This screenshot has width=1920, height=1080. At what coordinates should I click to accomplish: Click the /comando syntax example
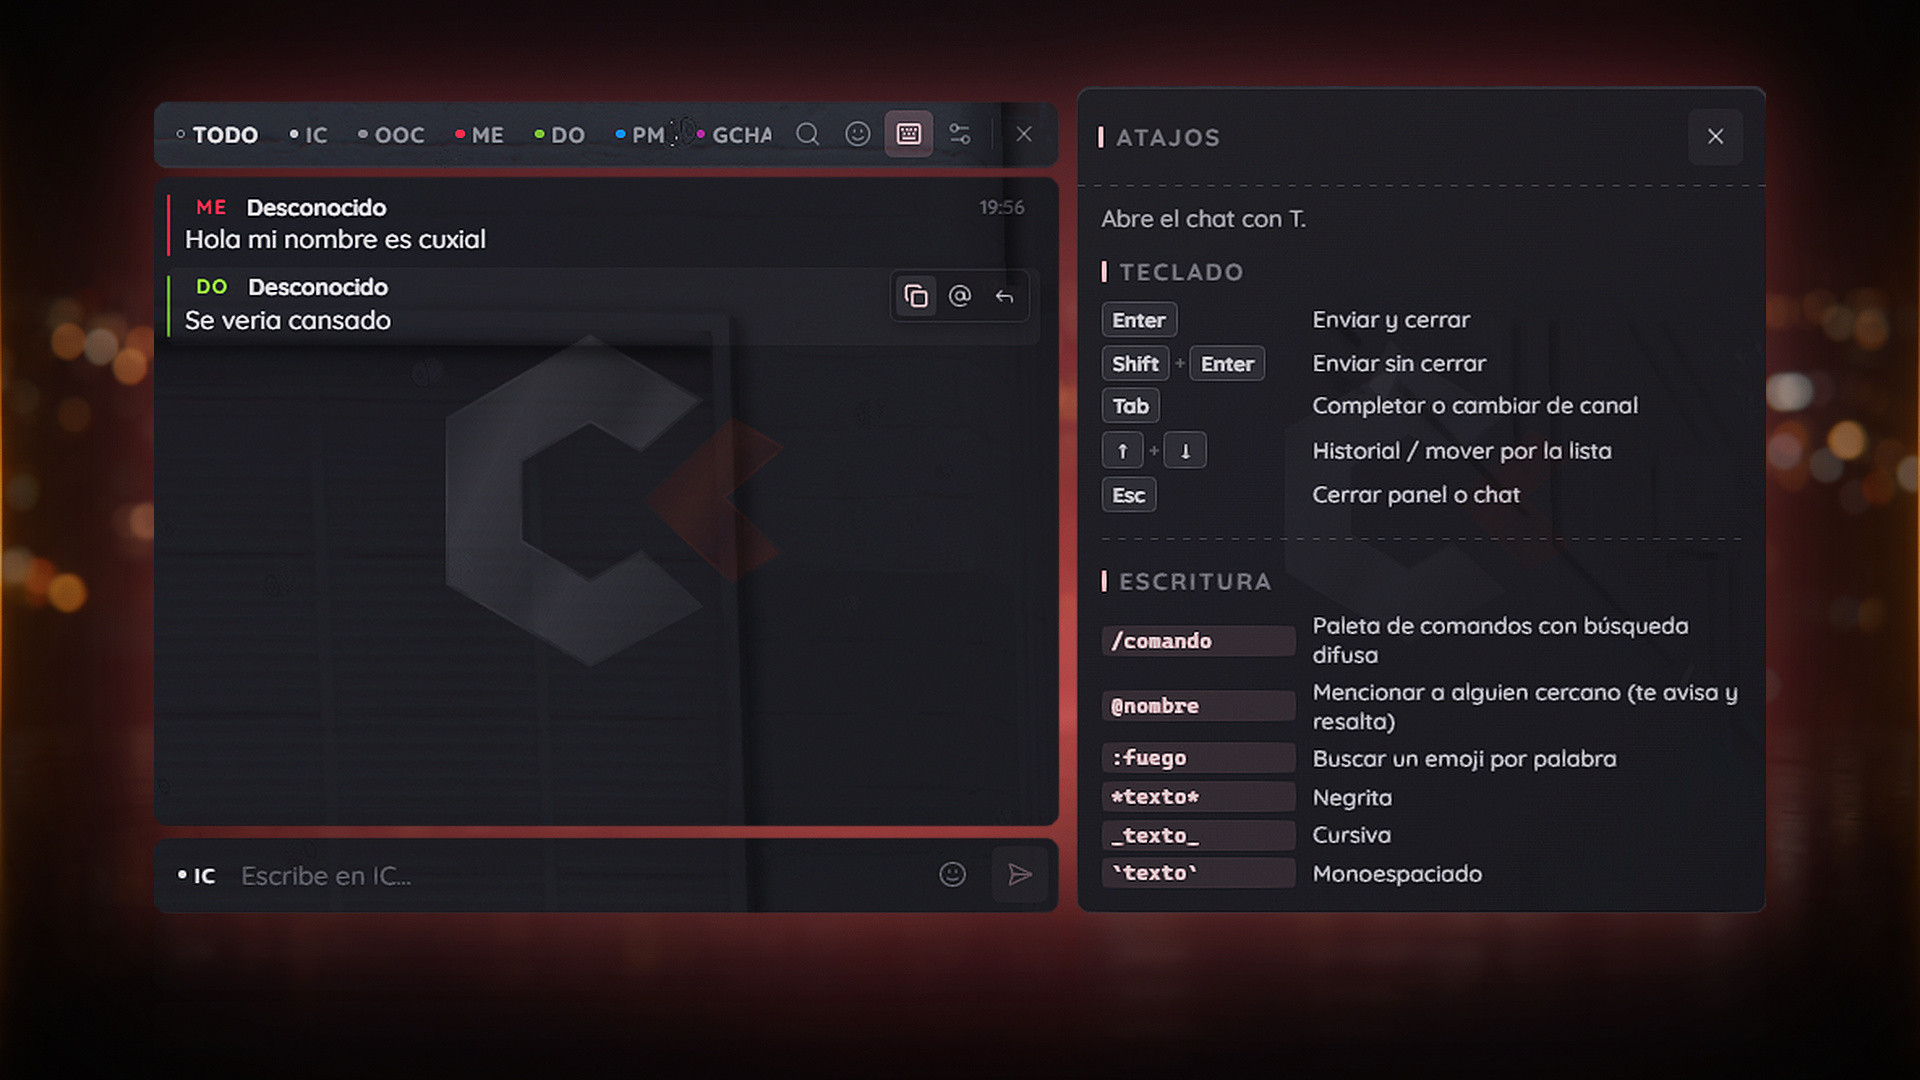coord(1198,641)
